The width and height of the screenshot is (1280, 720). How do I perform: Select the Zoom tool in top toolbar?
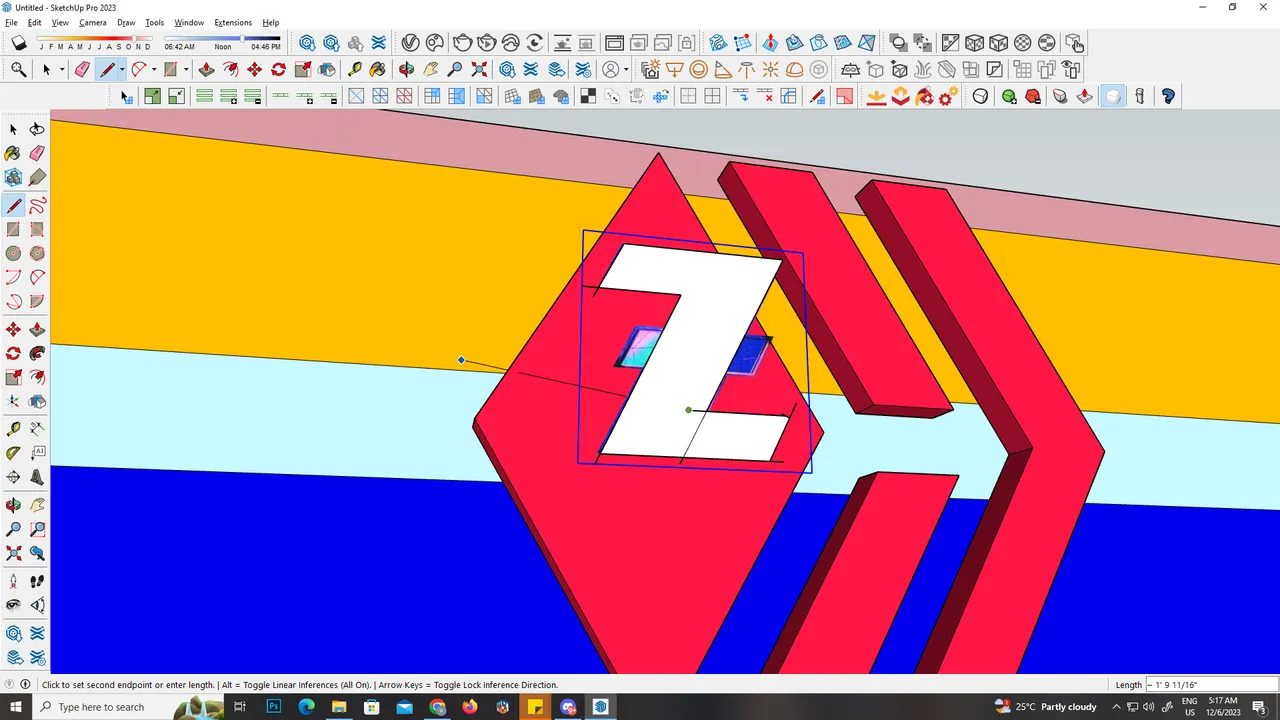tap(454, 69)
